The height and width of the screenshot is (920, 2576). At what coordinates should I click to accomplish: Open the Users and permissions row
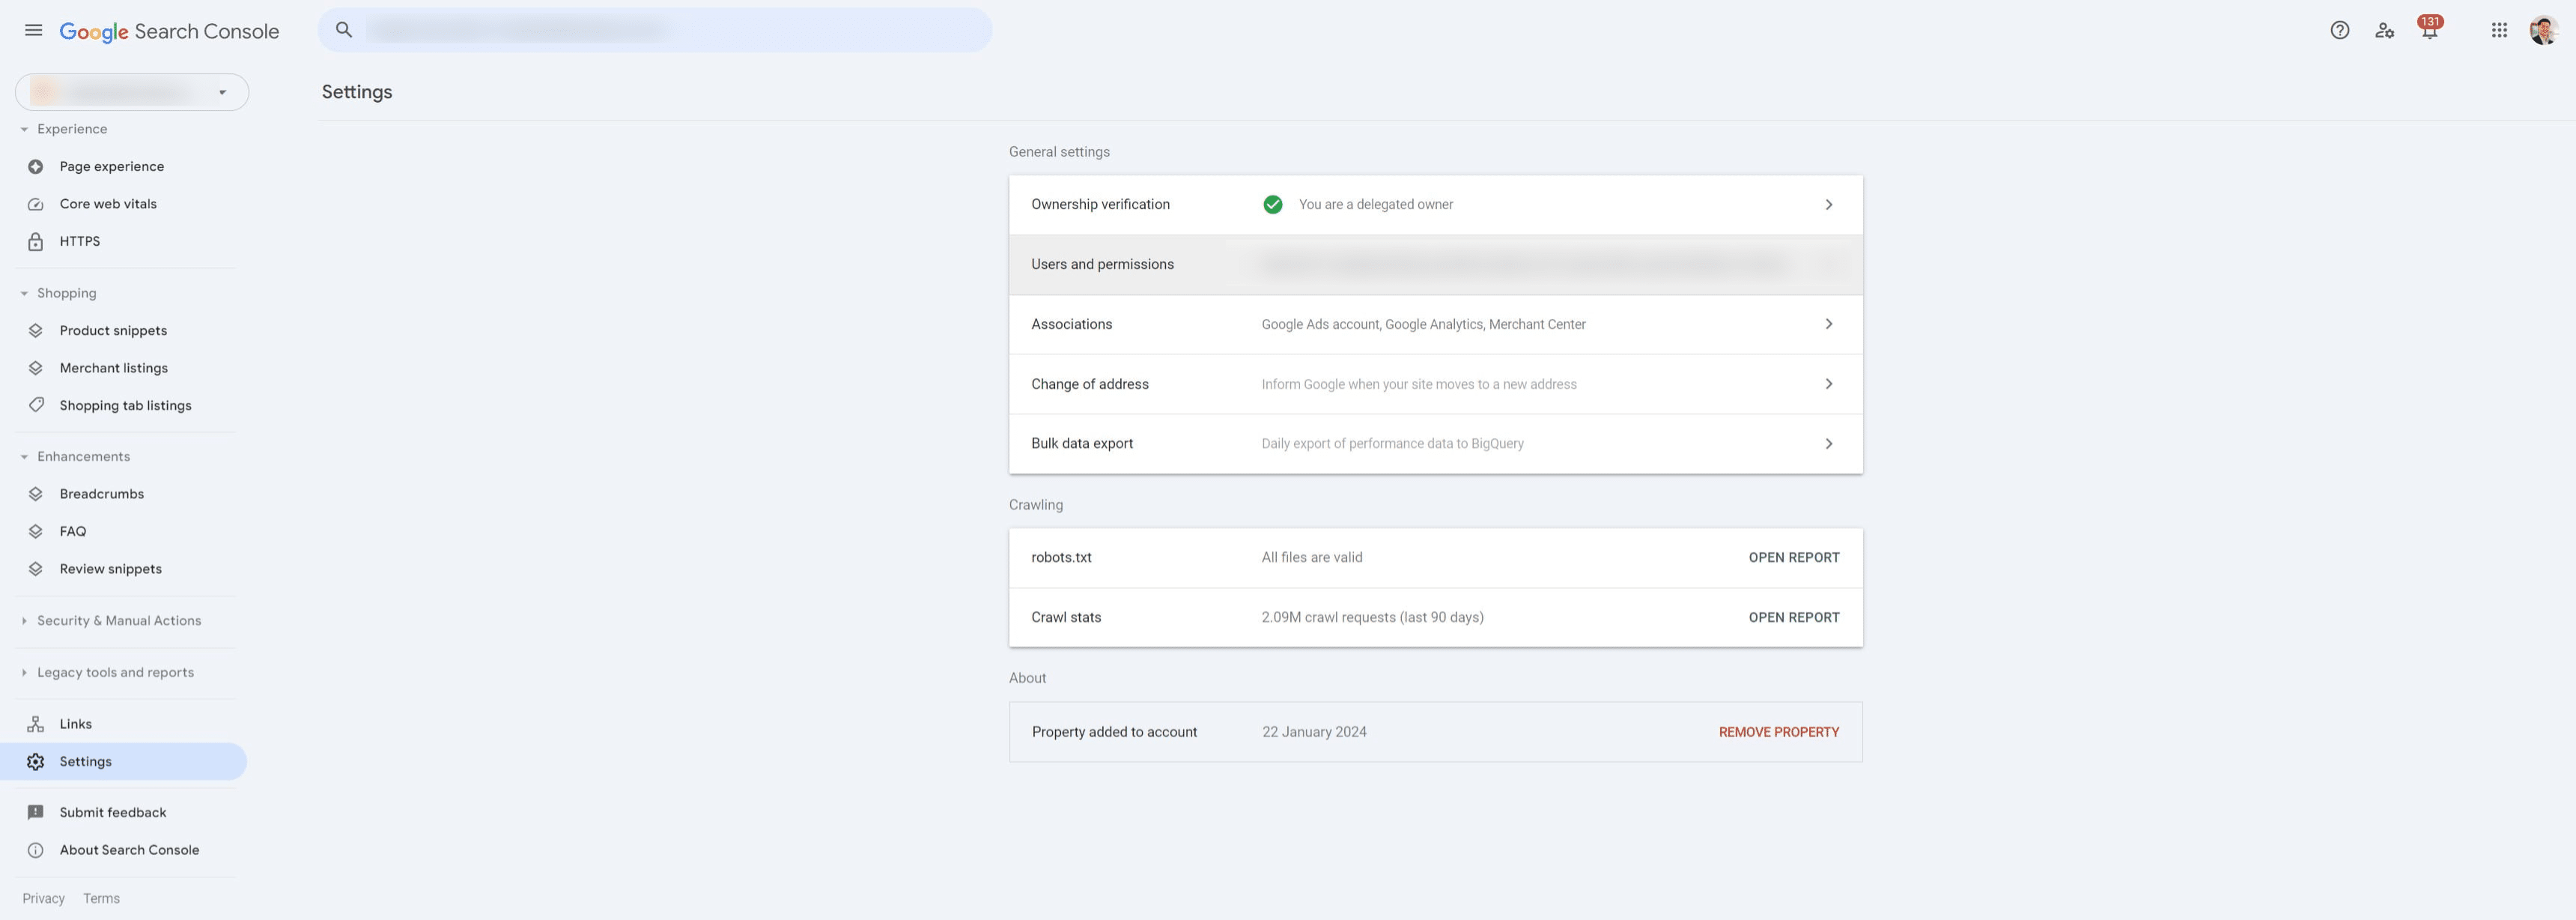point(1103,264)
